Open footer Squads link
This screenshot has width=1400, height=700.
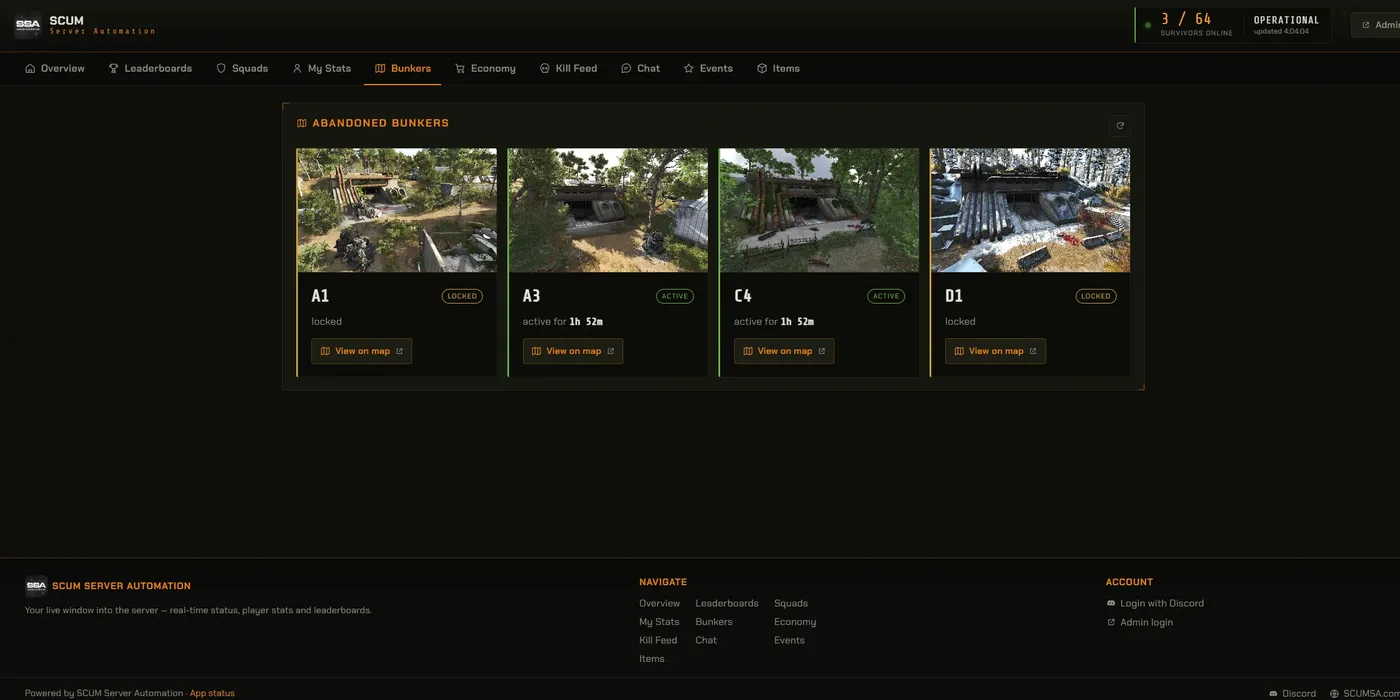pyautogui.click(x=791, y=604)
